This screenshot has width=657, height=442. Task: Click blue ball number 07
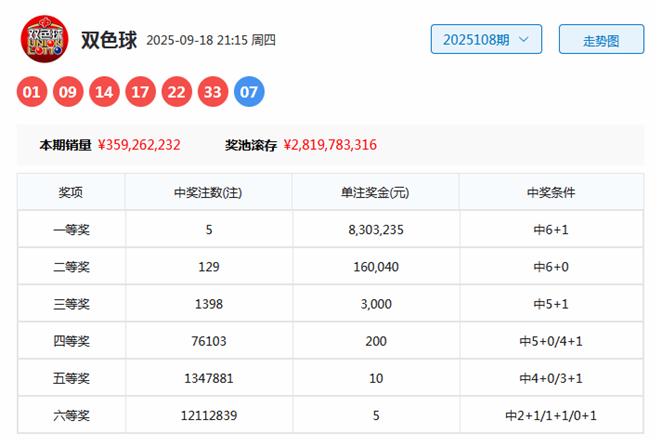(x=249, y=92)
